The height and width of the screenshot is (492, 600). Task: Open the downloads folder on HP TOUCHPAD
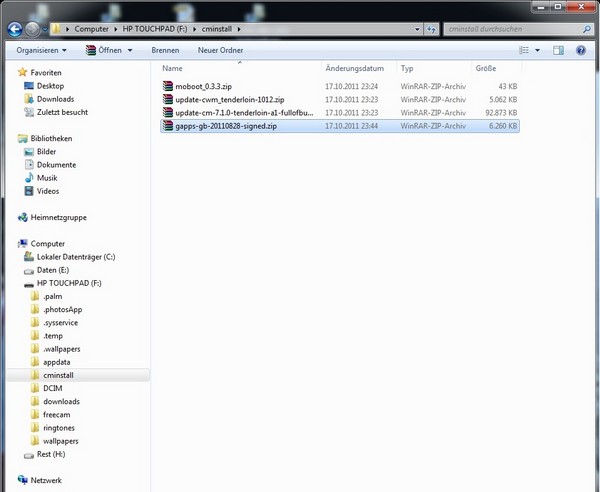point(61,402)
